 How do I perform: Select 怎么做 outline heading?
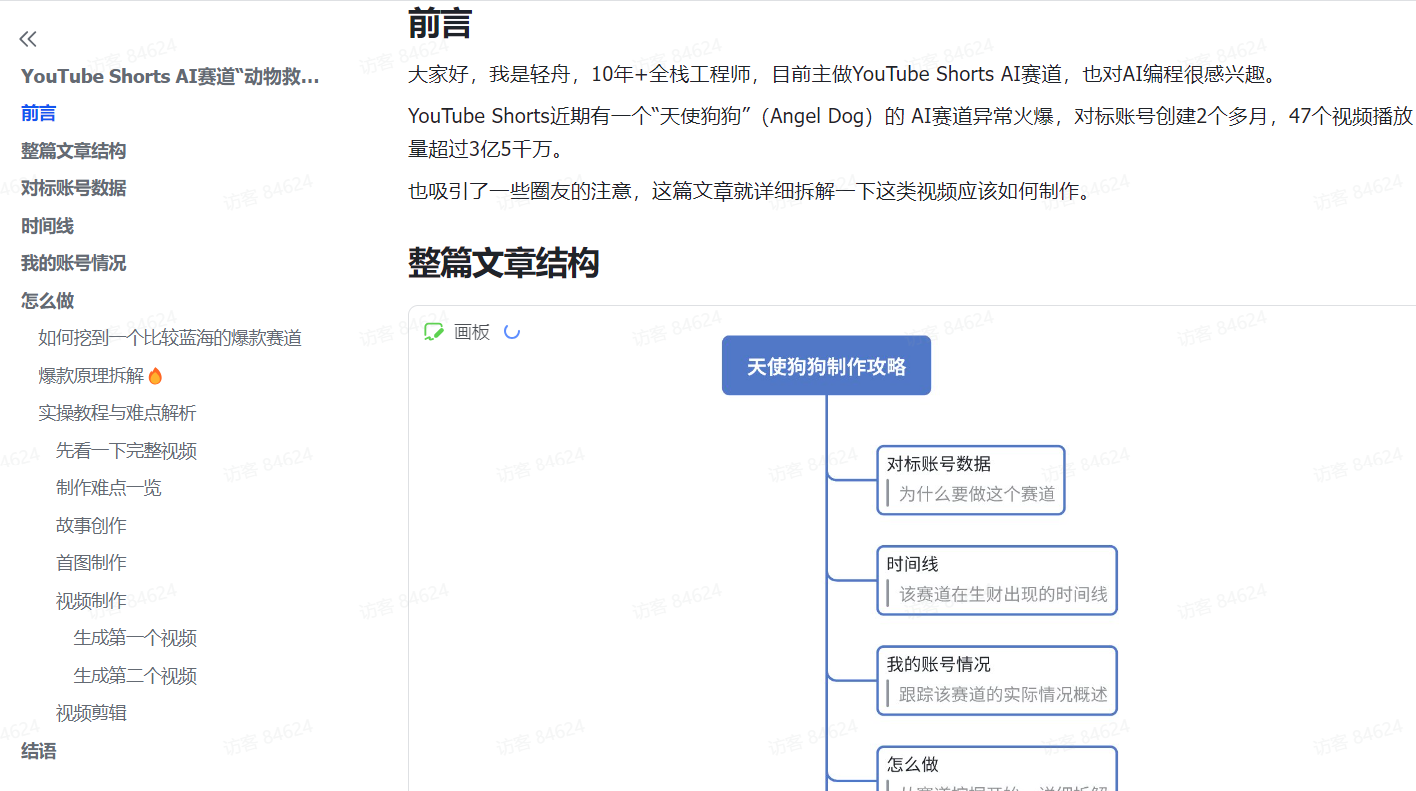[x=48, y=301]
